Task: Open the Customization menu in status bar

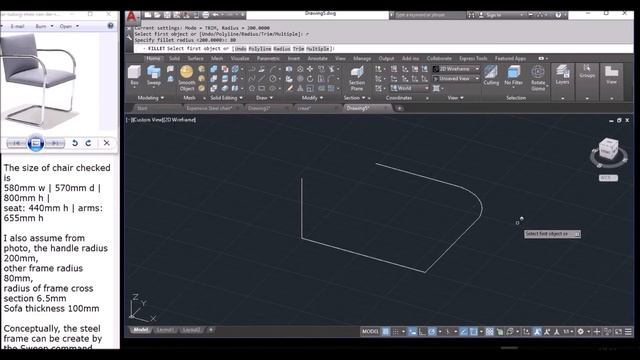Action: point(628,331)
